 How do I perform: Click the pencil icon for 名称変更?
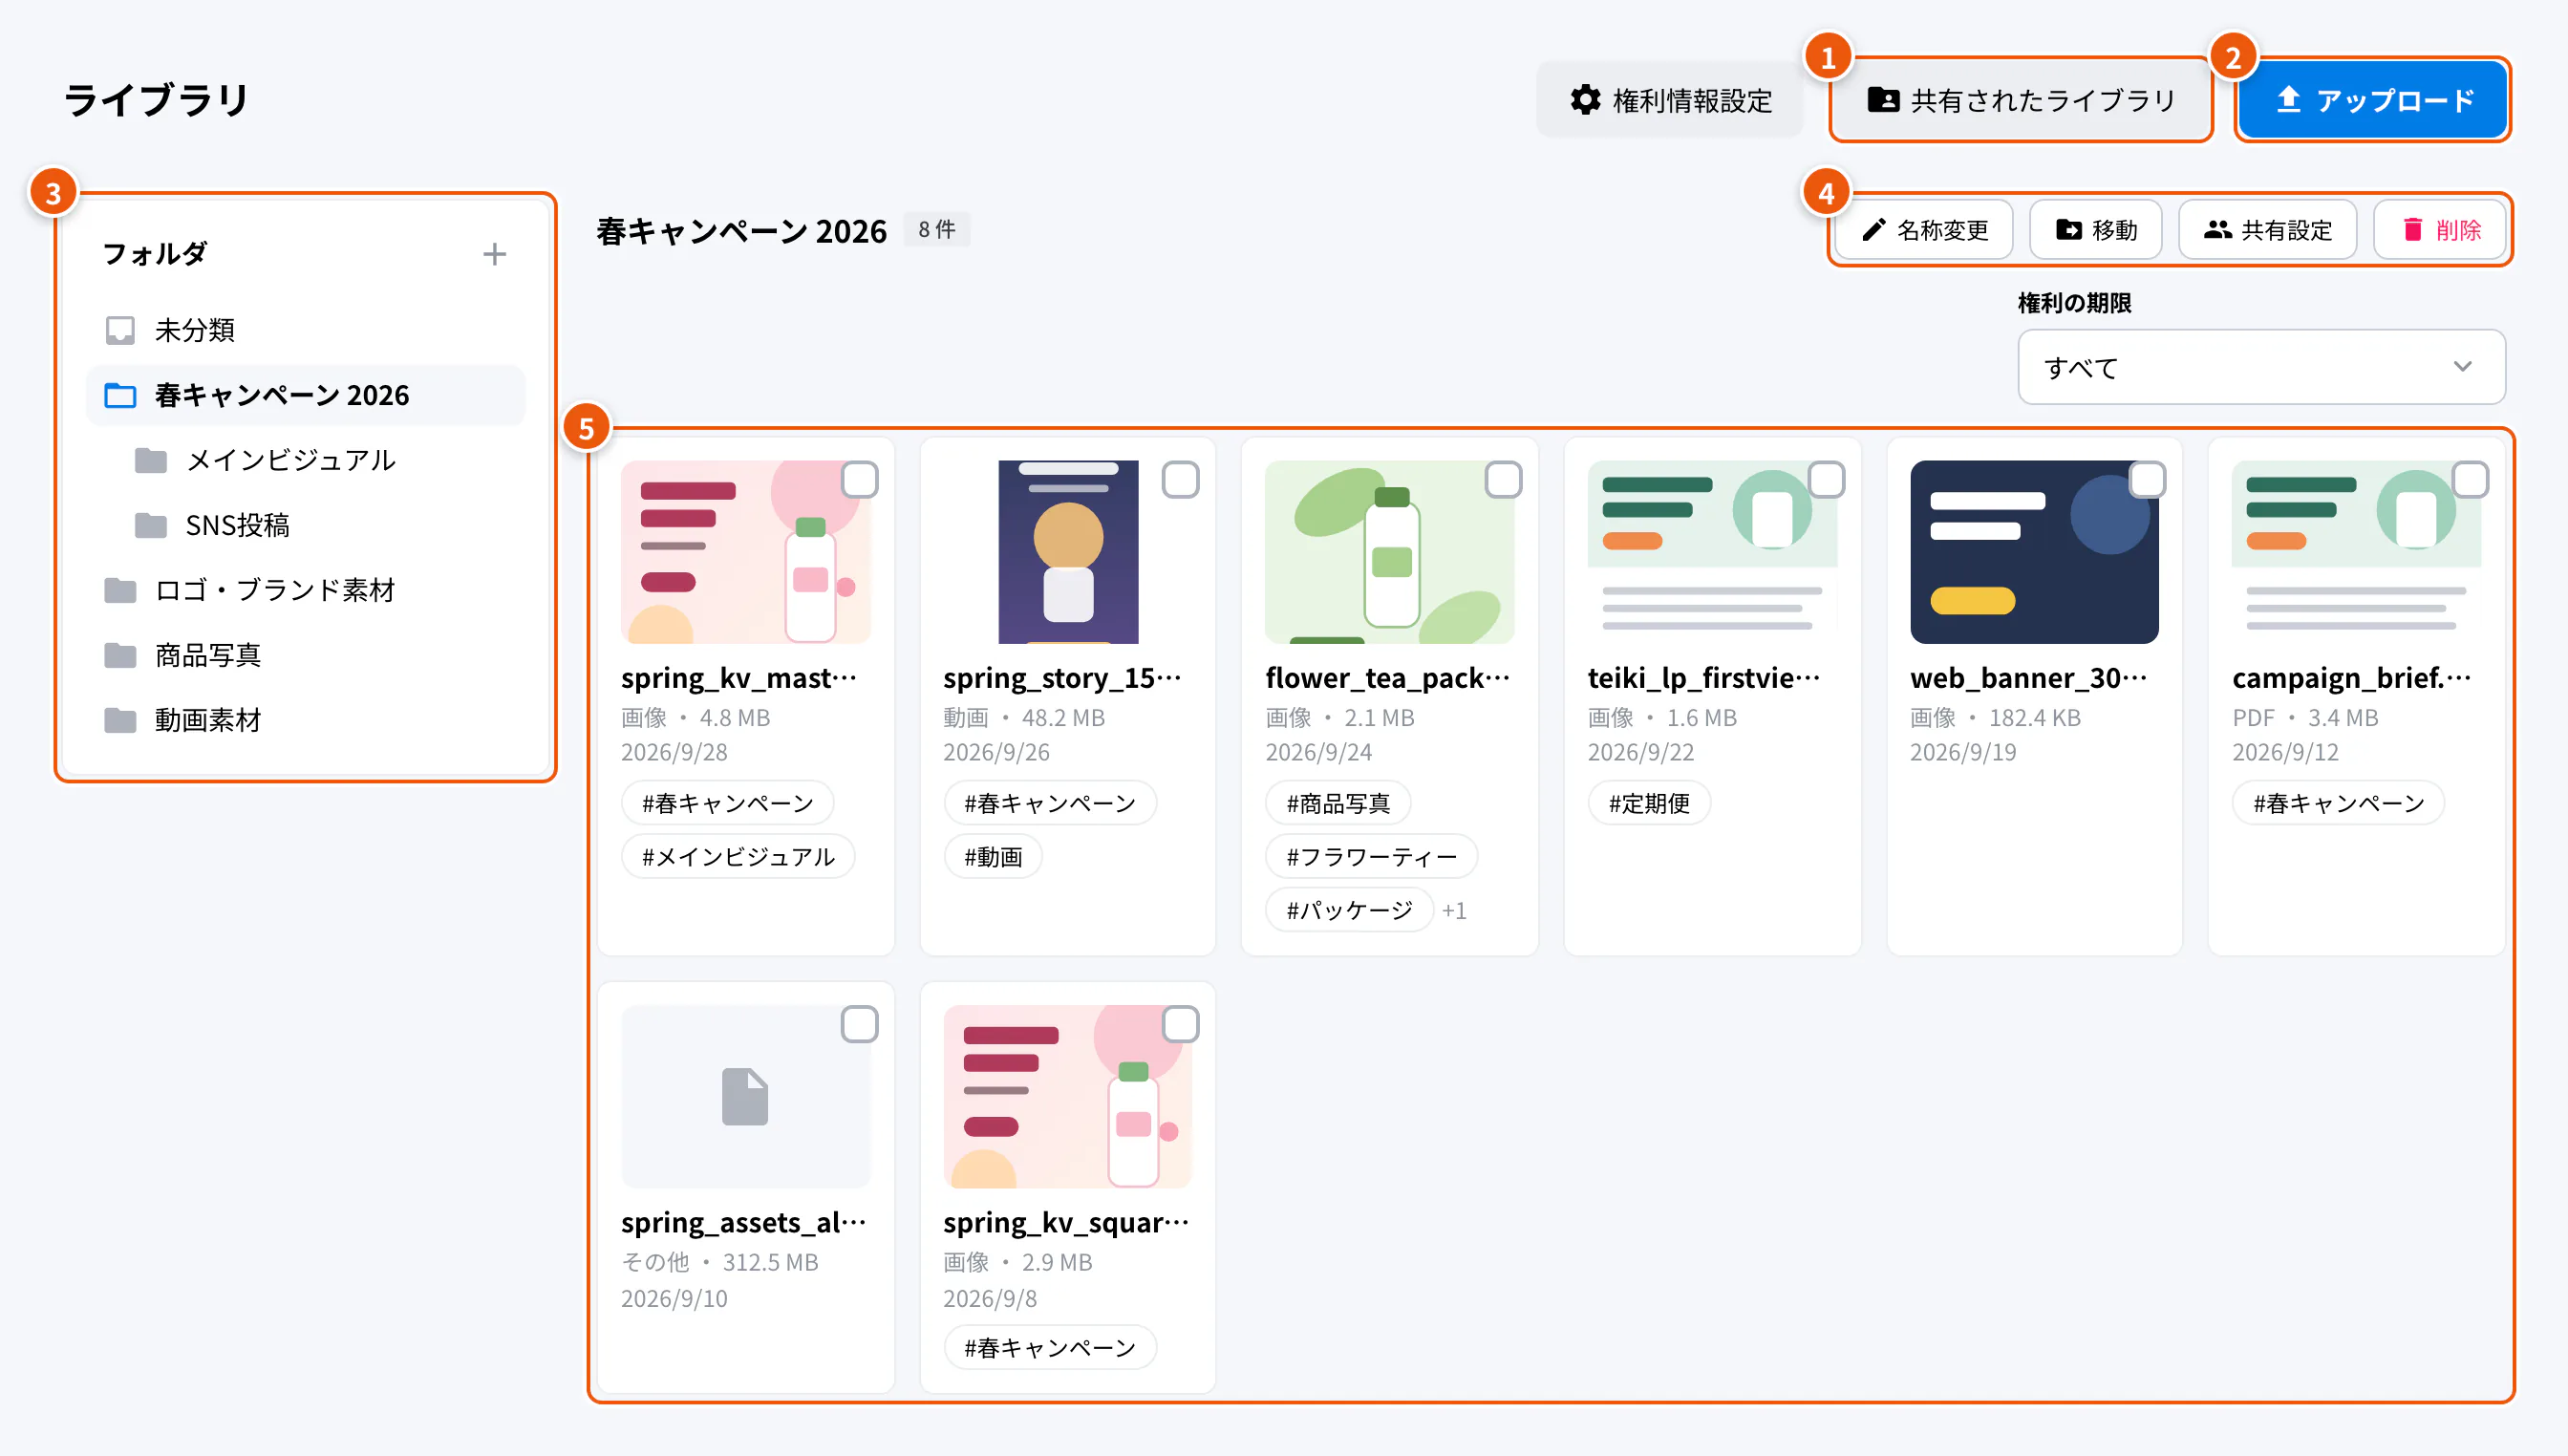click(x=1873, y=230)
